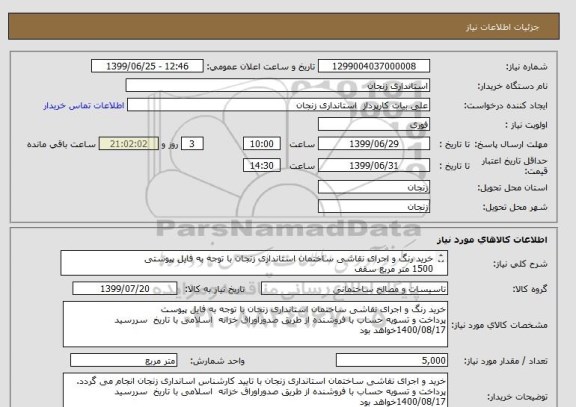This screenshot has height=407, width=576.
Task: Click the request creator field علی بیات
Action: (278, 105)
